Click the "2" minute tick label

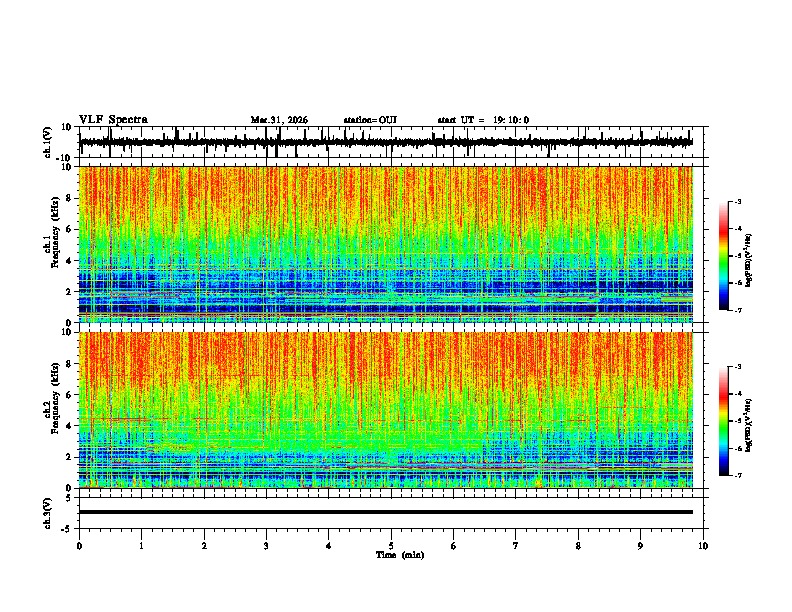204,546
